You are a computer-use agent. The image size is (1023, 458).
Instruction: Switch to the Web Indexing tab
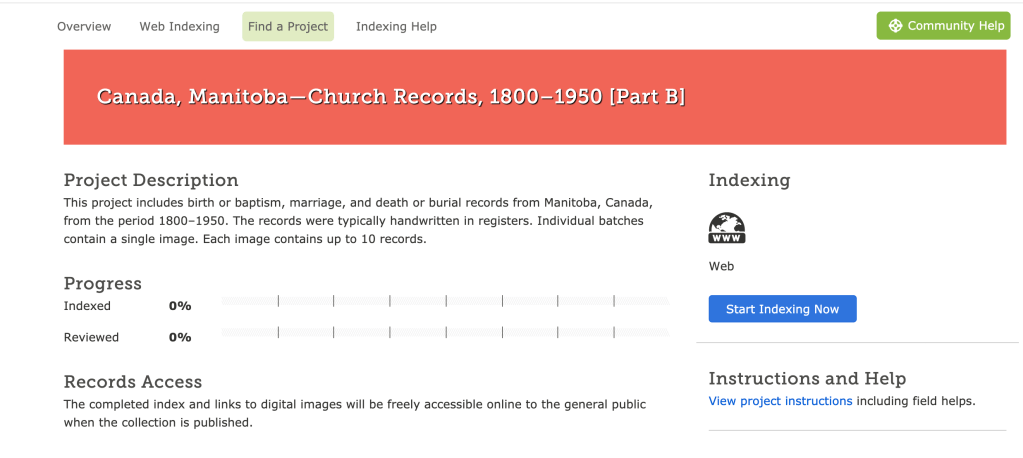click(x=179, y=26)
